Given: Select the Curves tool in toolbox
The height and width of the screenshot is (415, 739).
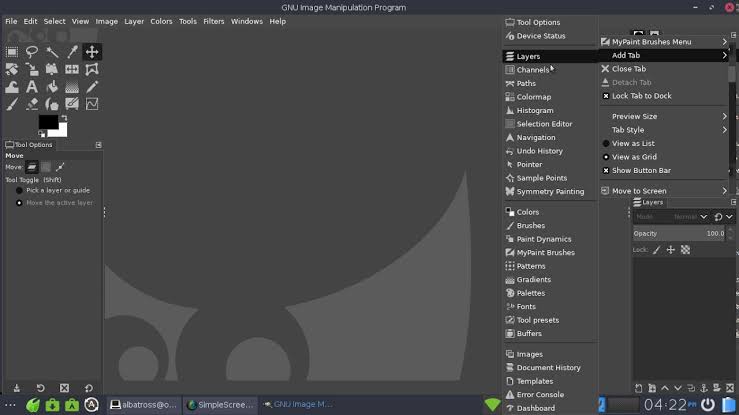Looking at the screenshot, I should coord(92,104).
